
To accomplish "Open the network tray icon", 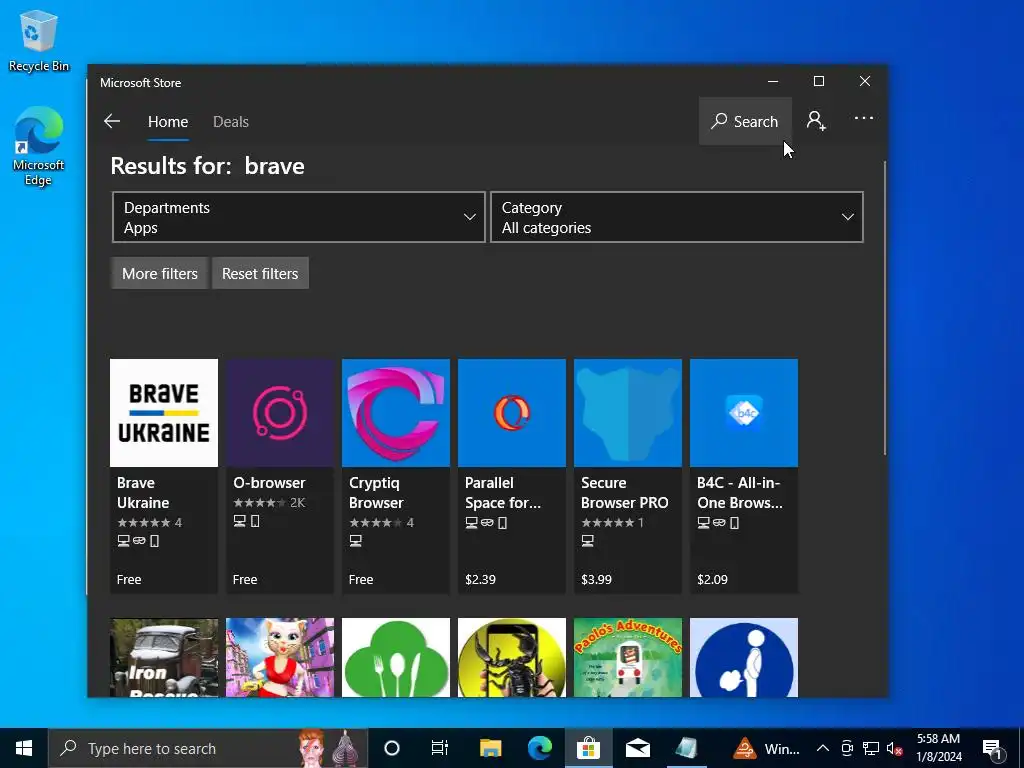I will (871, 748).
